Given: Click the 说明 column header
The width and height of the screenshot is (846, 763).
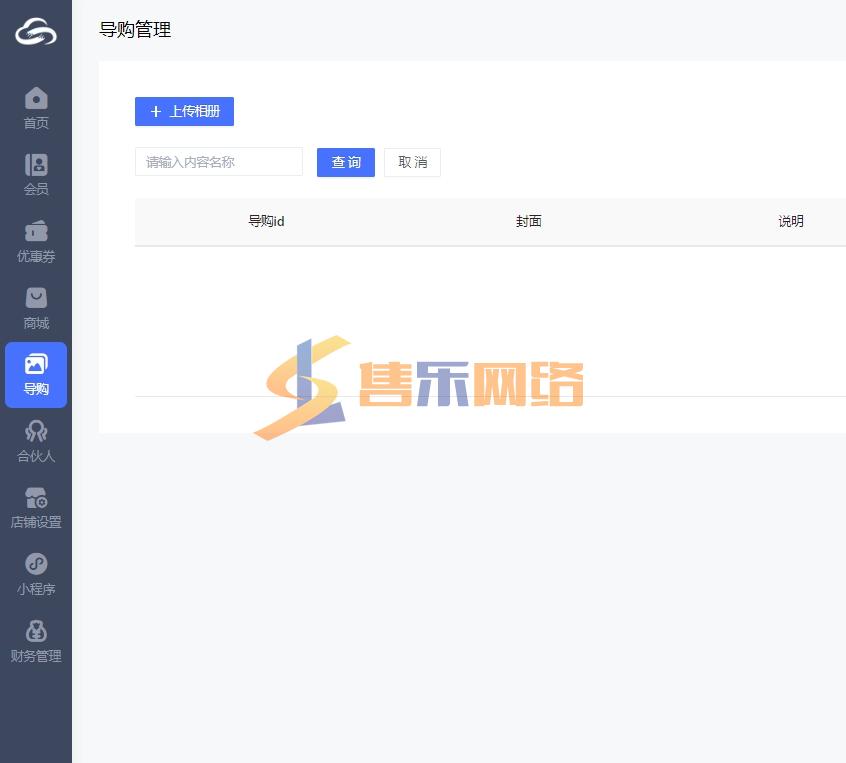Looking at the screenshot, I should [x=790, y=221].
